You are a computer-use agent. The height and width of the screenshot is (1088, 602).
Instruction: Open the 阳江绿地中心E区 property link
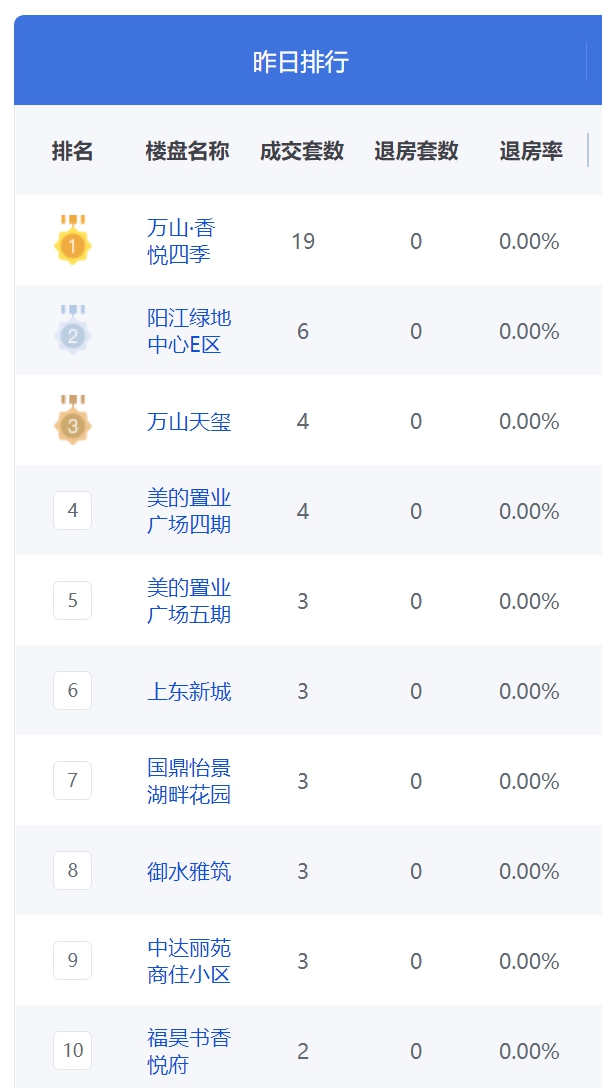pos(189,331)
